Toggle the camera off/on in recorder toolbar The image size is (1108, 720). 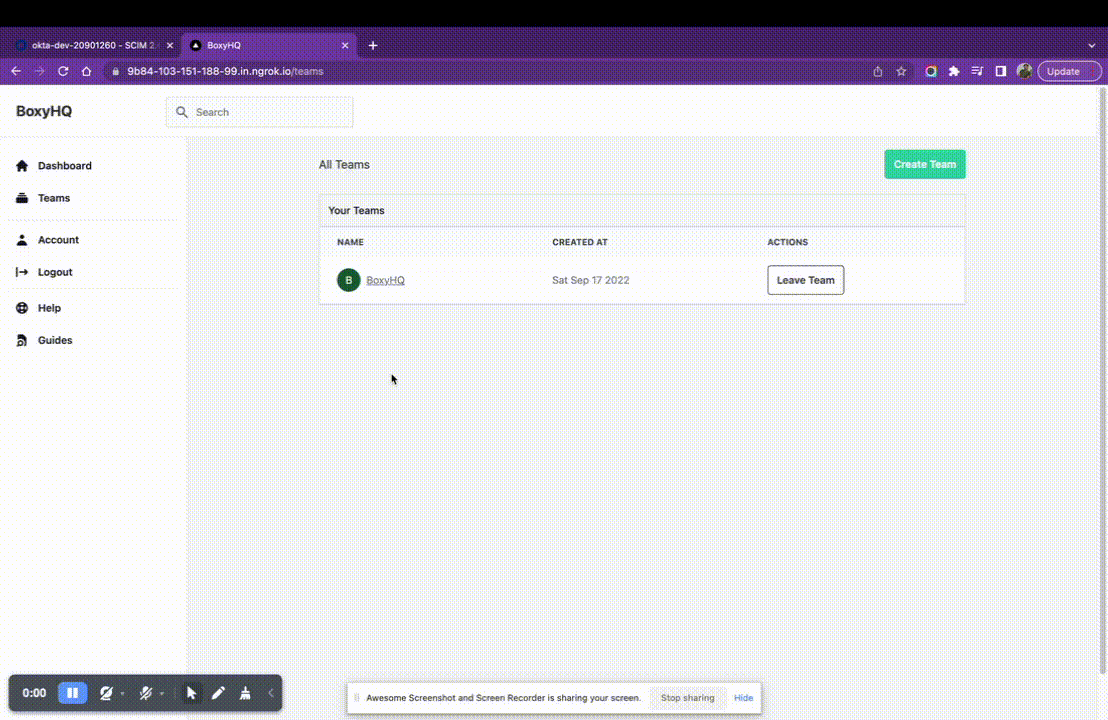(106, 693)
